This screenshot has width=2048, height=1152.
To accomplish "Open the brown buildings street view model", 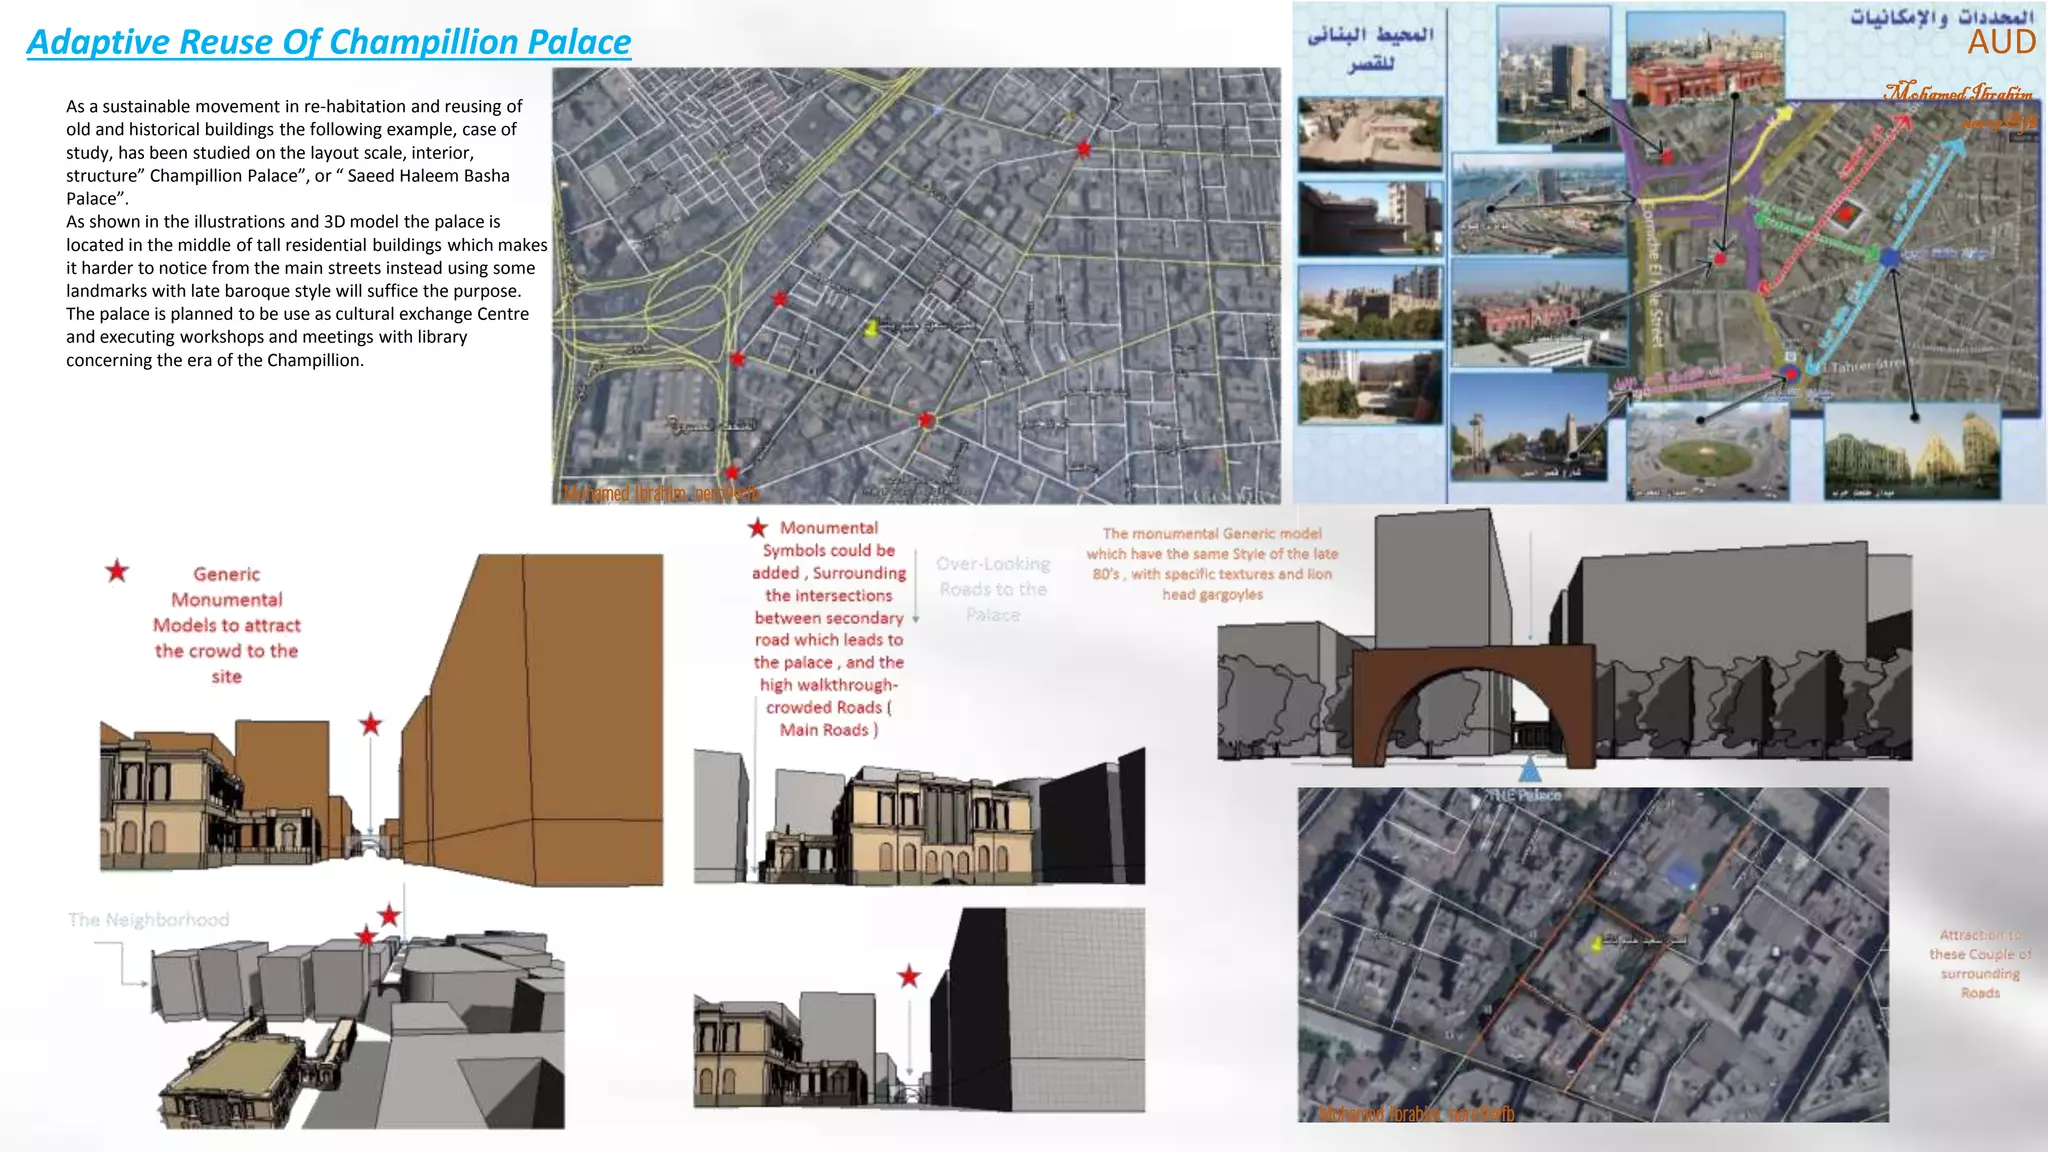I will coord(381,720).
